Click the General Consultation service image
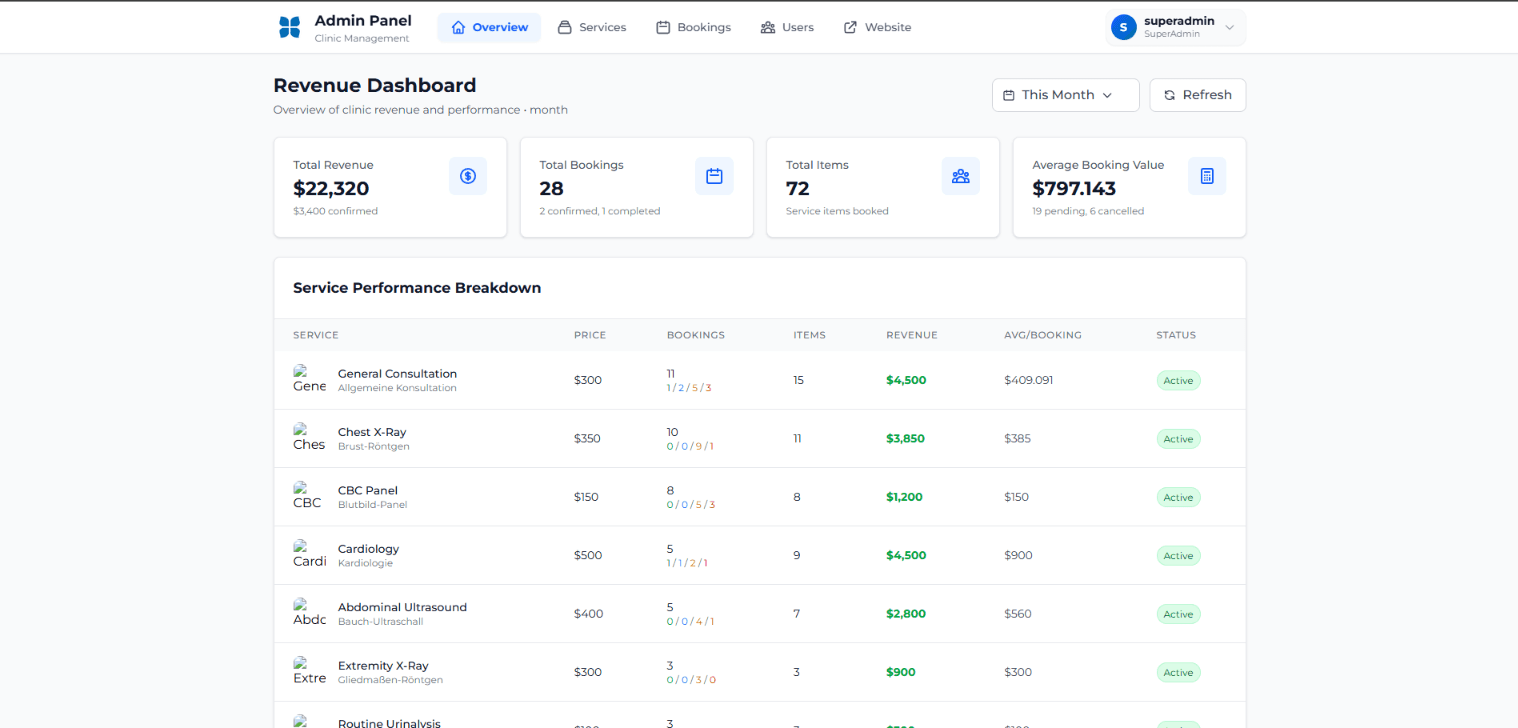Viewport: 1518px width, 728px height. (310, 380)
